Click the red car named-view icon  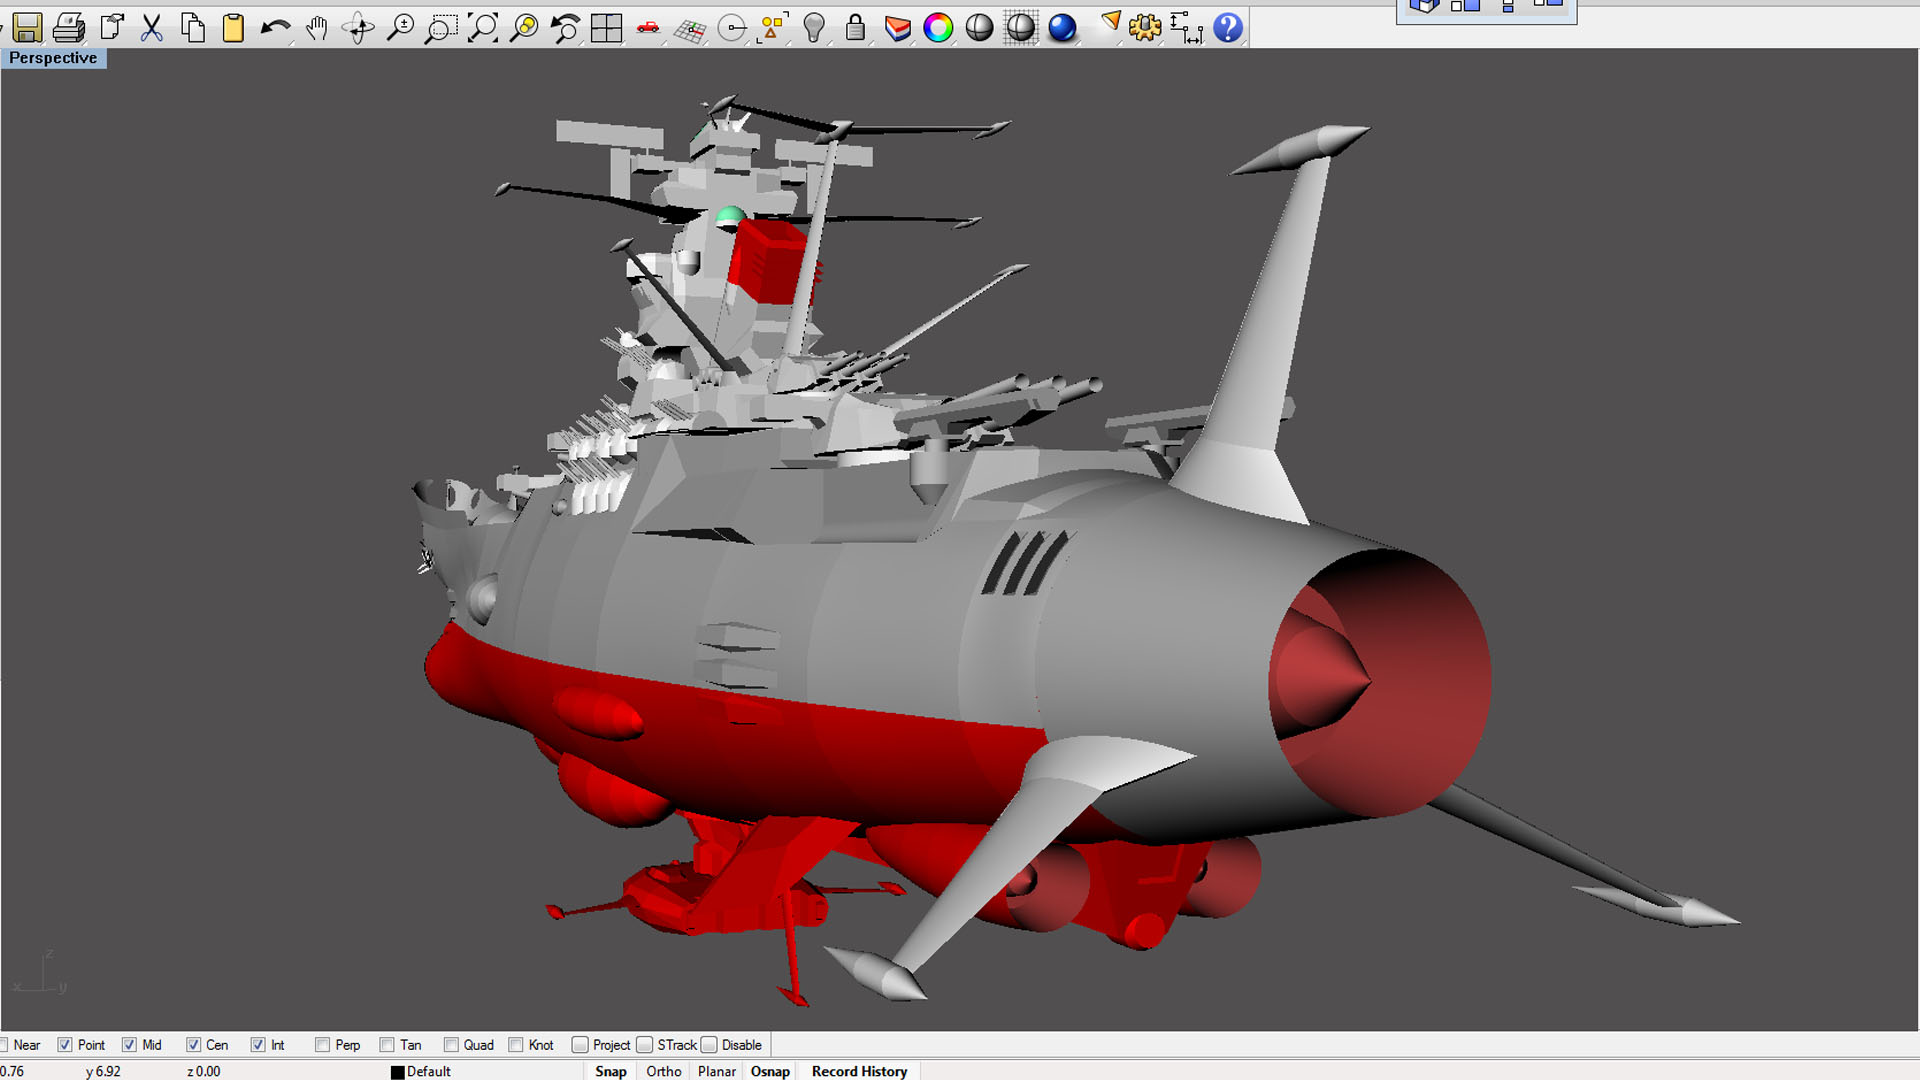(x=648, y=27)
